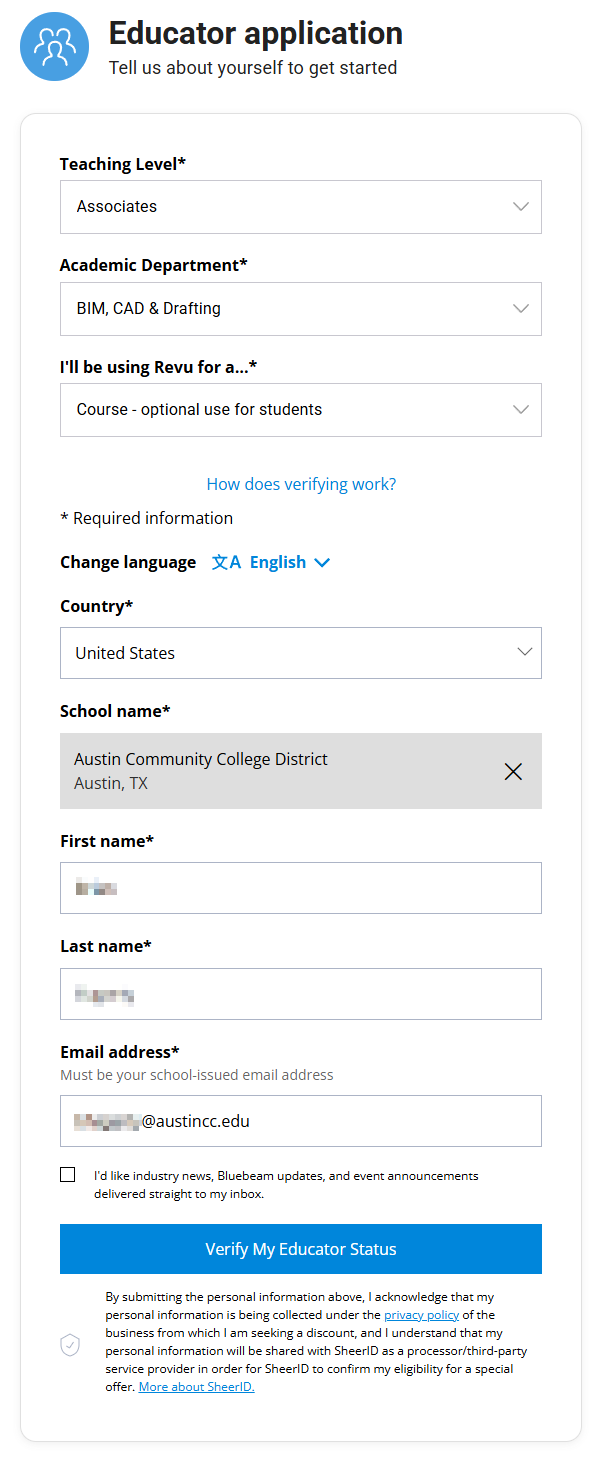Click the Bluebeam updates opt-in label text

286,1184
